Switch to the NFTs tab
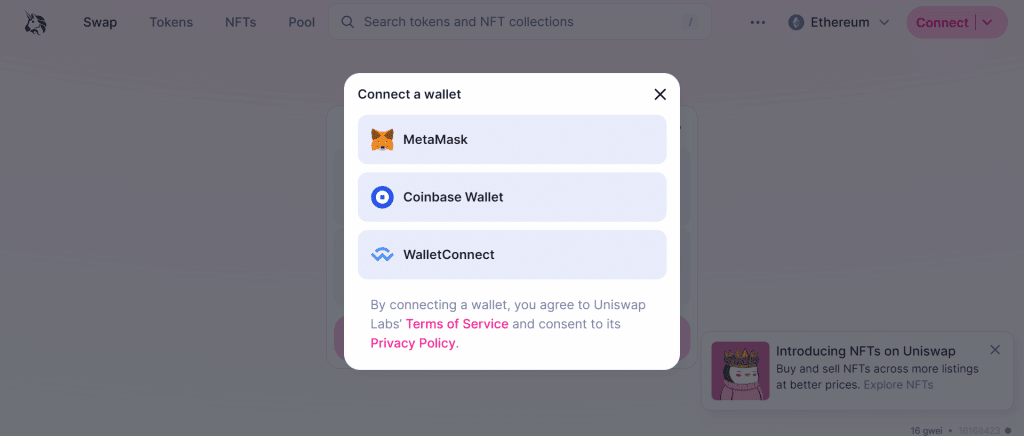 (240, 22)
